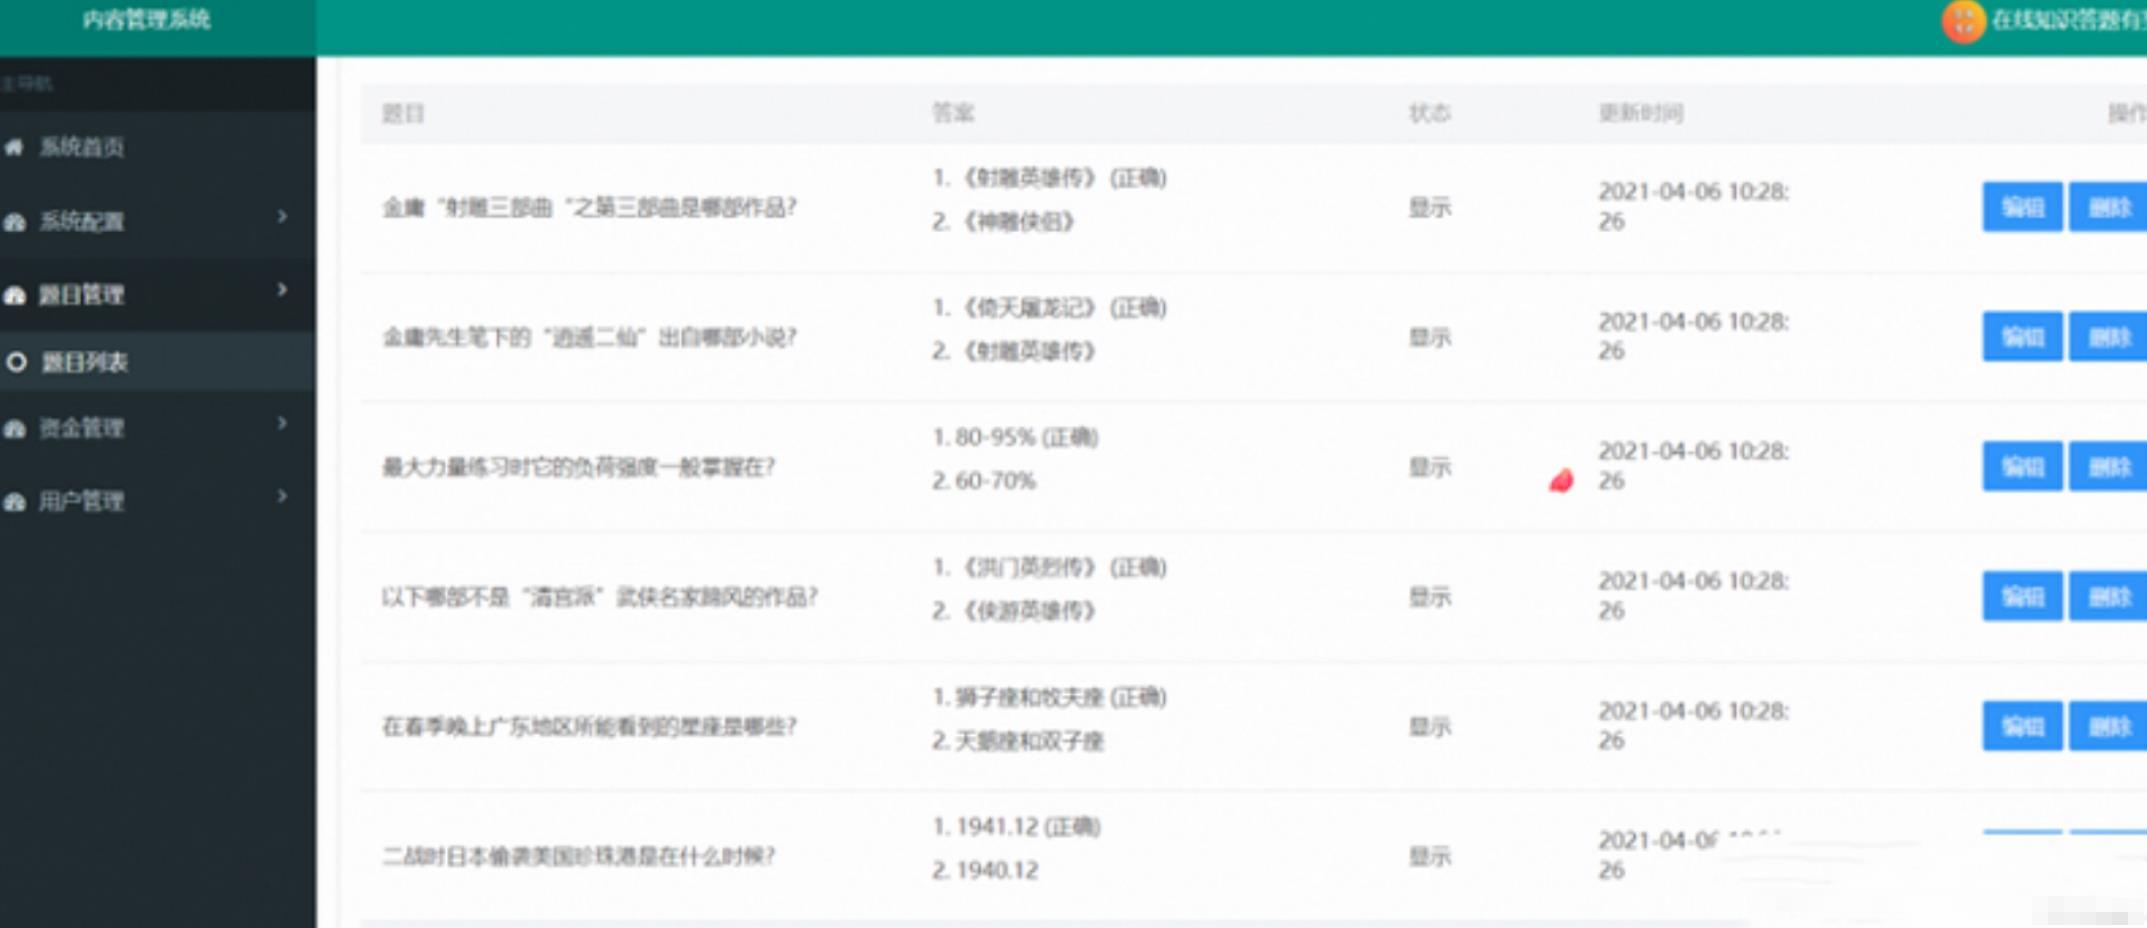
Task: Select question text 二战时日本偷袭美国珍珠港
Action: (579, 856)
